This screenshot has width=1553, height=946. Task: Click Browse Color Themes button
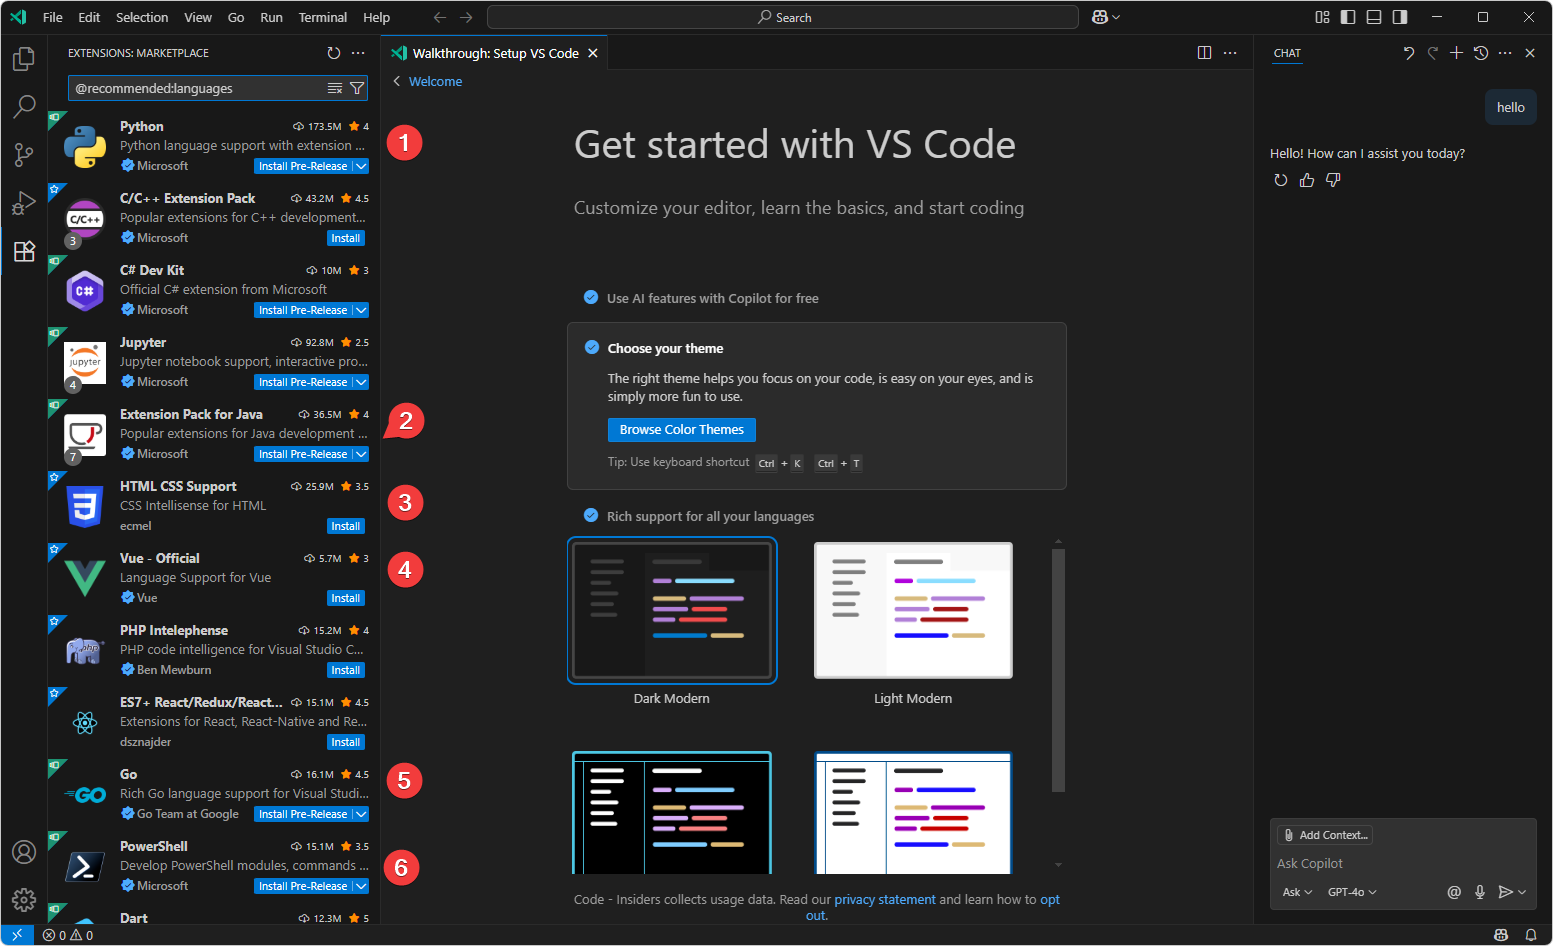point(682,429)
